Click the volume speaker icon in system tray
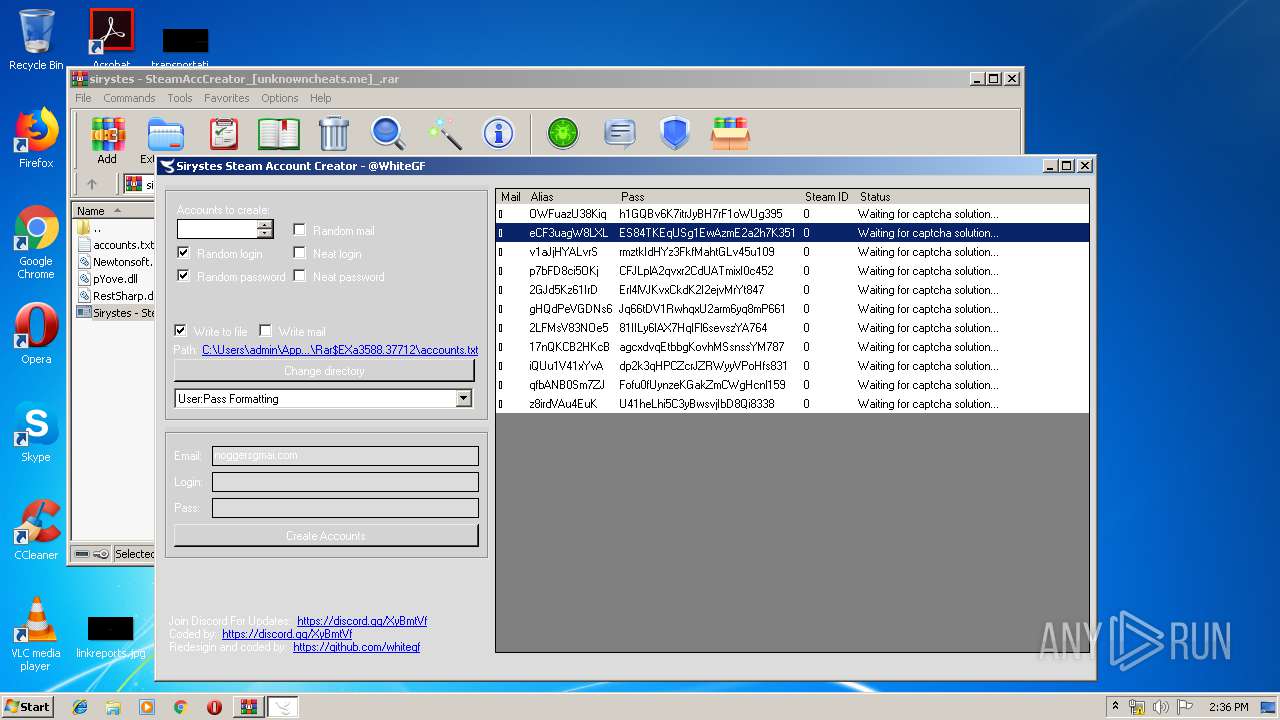This screenshot has height=720, width=1280. tap(1162, 707)
